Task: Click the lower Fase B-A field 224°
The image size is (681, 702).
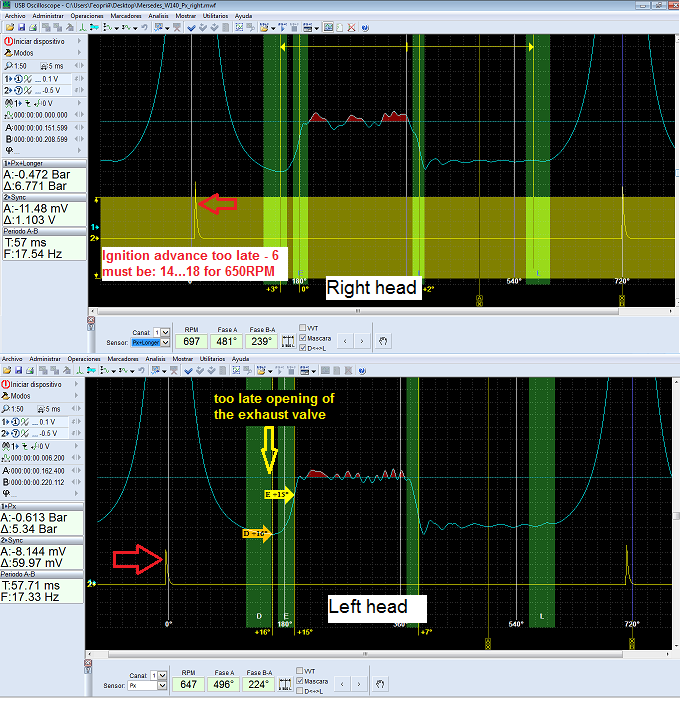Action: tap(259, 685)
